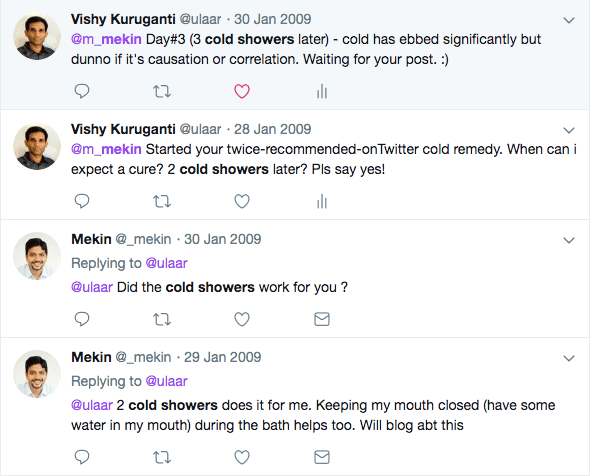Retweet the 30 Jan Vishy Kuruganti tweet

[x=162, y=91]
